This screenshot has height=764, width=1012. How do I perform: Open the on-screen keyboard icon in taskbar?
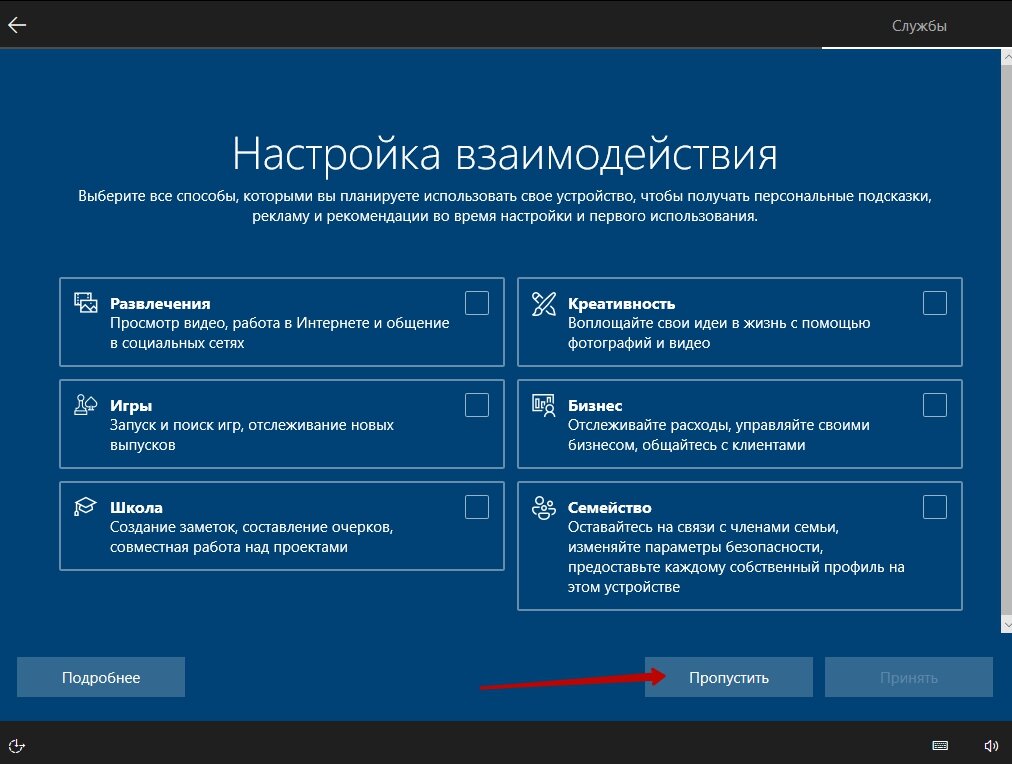(940, 745)
